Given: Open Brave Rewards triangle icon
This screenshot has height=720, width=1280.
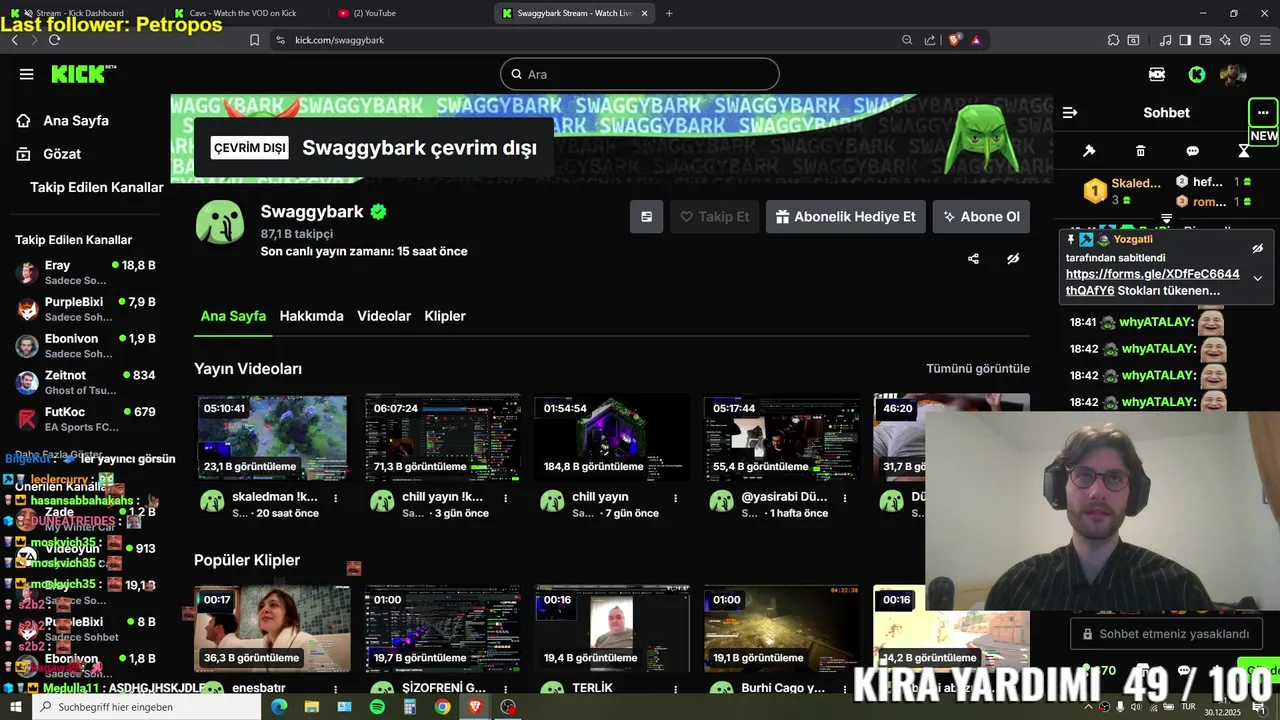Looking at the screenshot, I should point(976,40).
